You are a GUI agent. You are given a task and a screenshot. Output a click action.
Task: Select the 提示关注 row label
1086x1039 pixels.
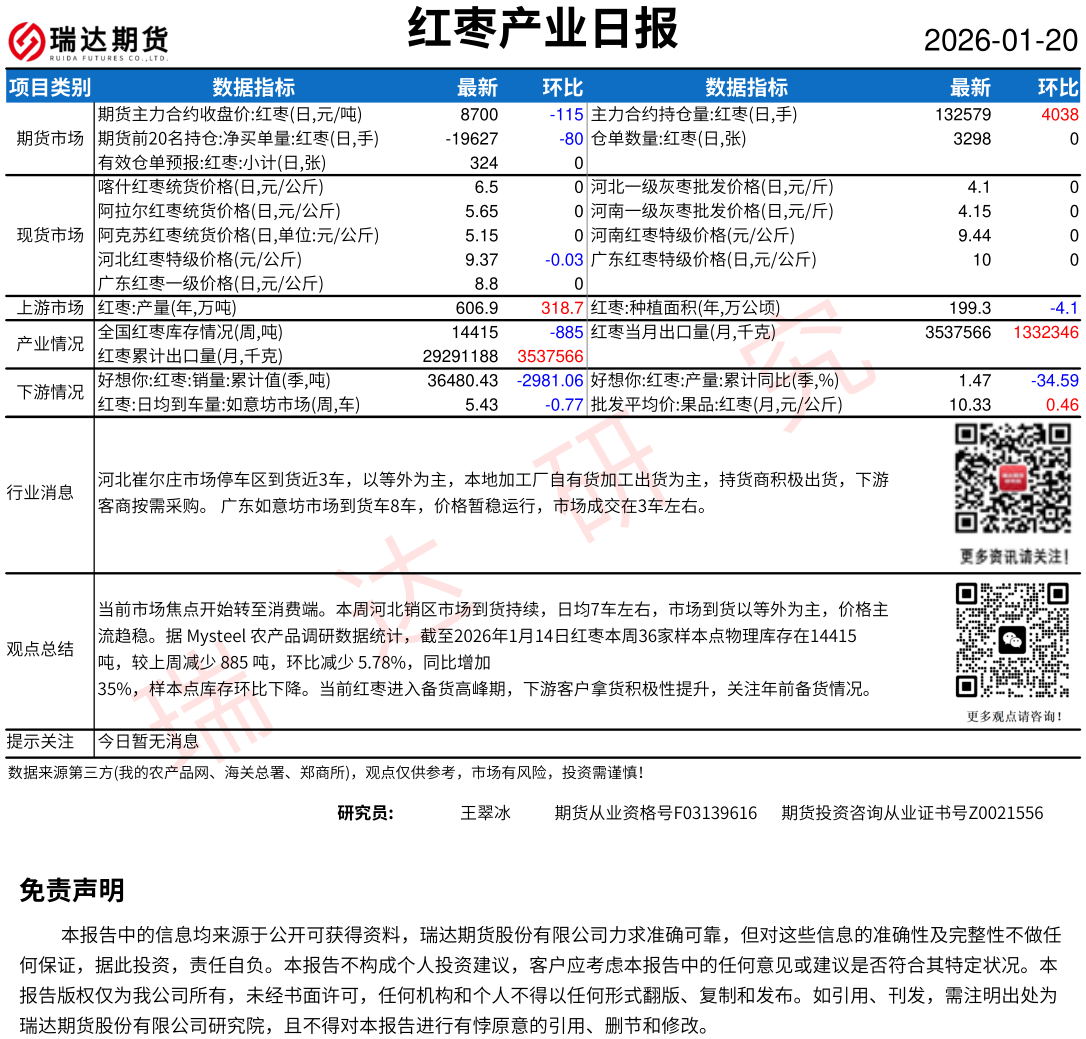click(40, 741)
